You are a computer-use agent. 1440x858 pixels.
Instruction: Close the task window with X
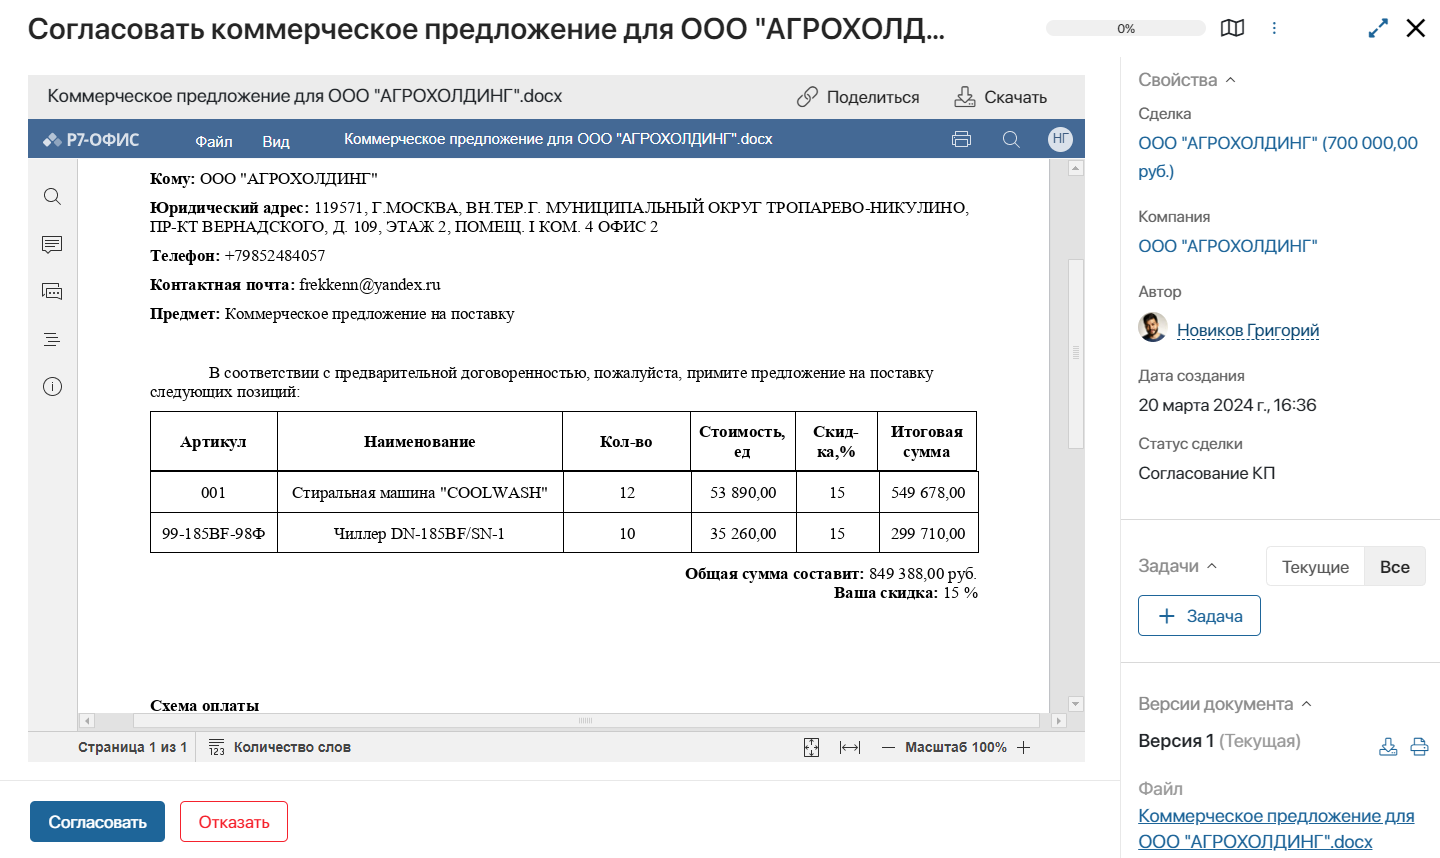click(1415, 28)
